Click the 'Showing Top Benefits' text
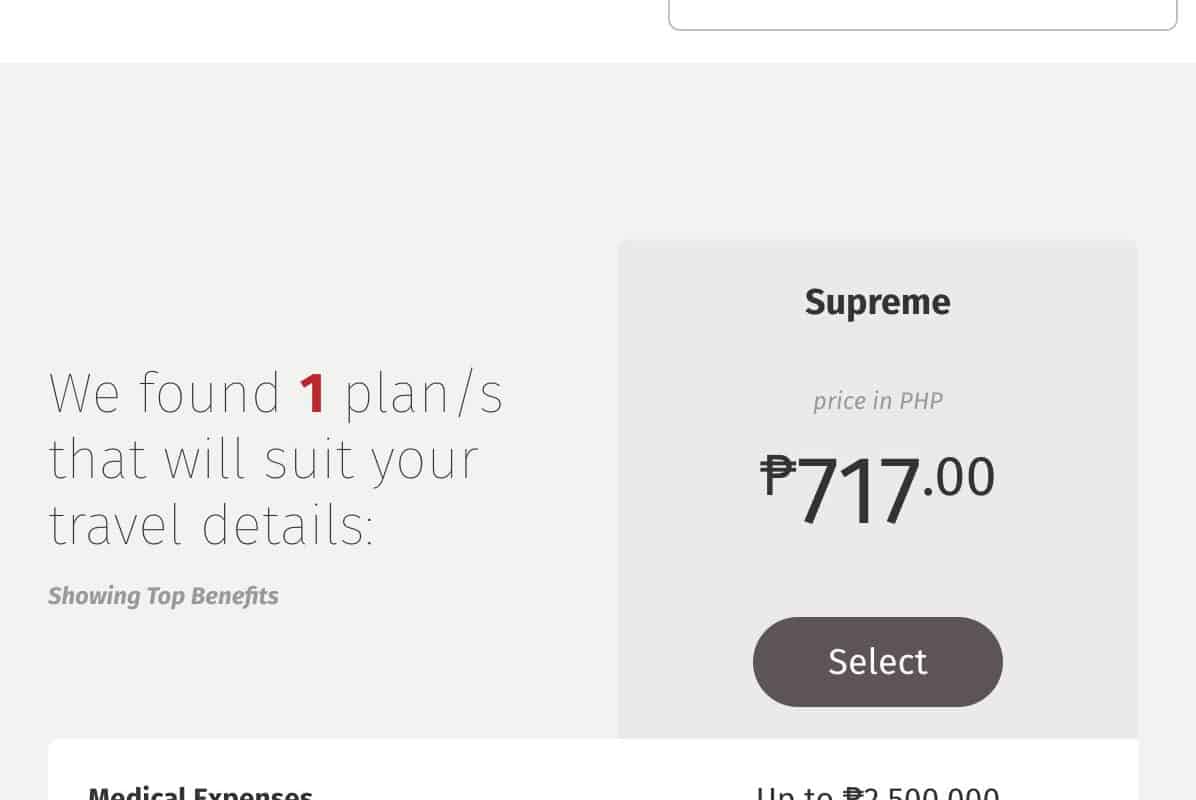The image size is (1196, 800). pyautogui.click(x=163, y=596)
